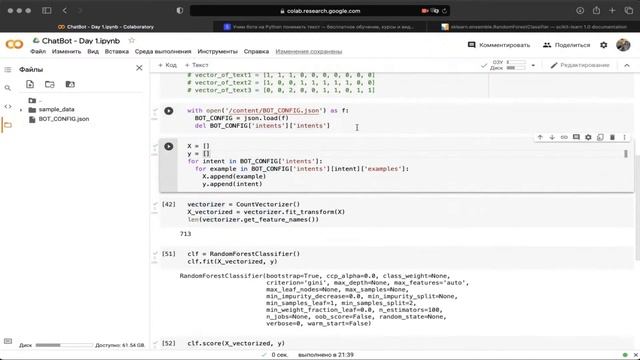Screen dimensions: 640x360
Task: Open the parent directory folder row
Action: (35, 100)
